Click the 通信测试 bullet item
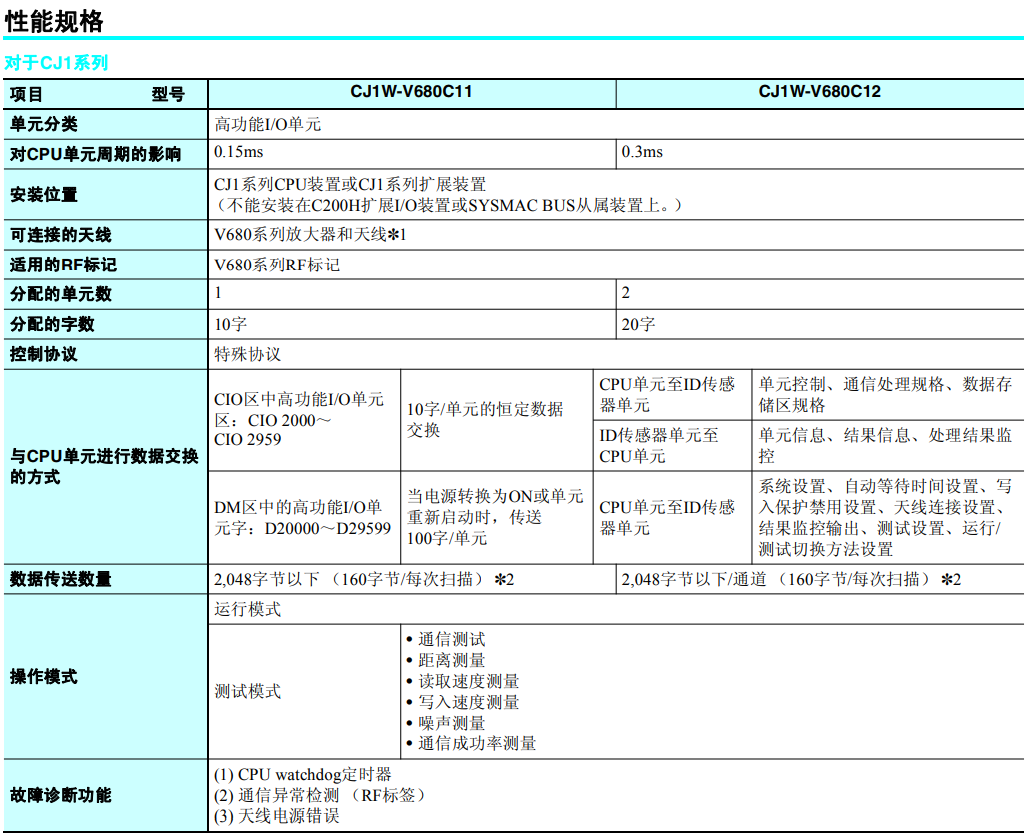 [446, 639]
